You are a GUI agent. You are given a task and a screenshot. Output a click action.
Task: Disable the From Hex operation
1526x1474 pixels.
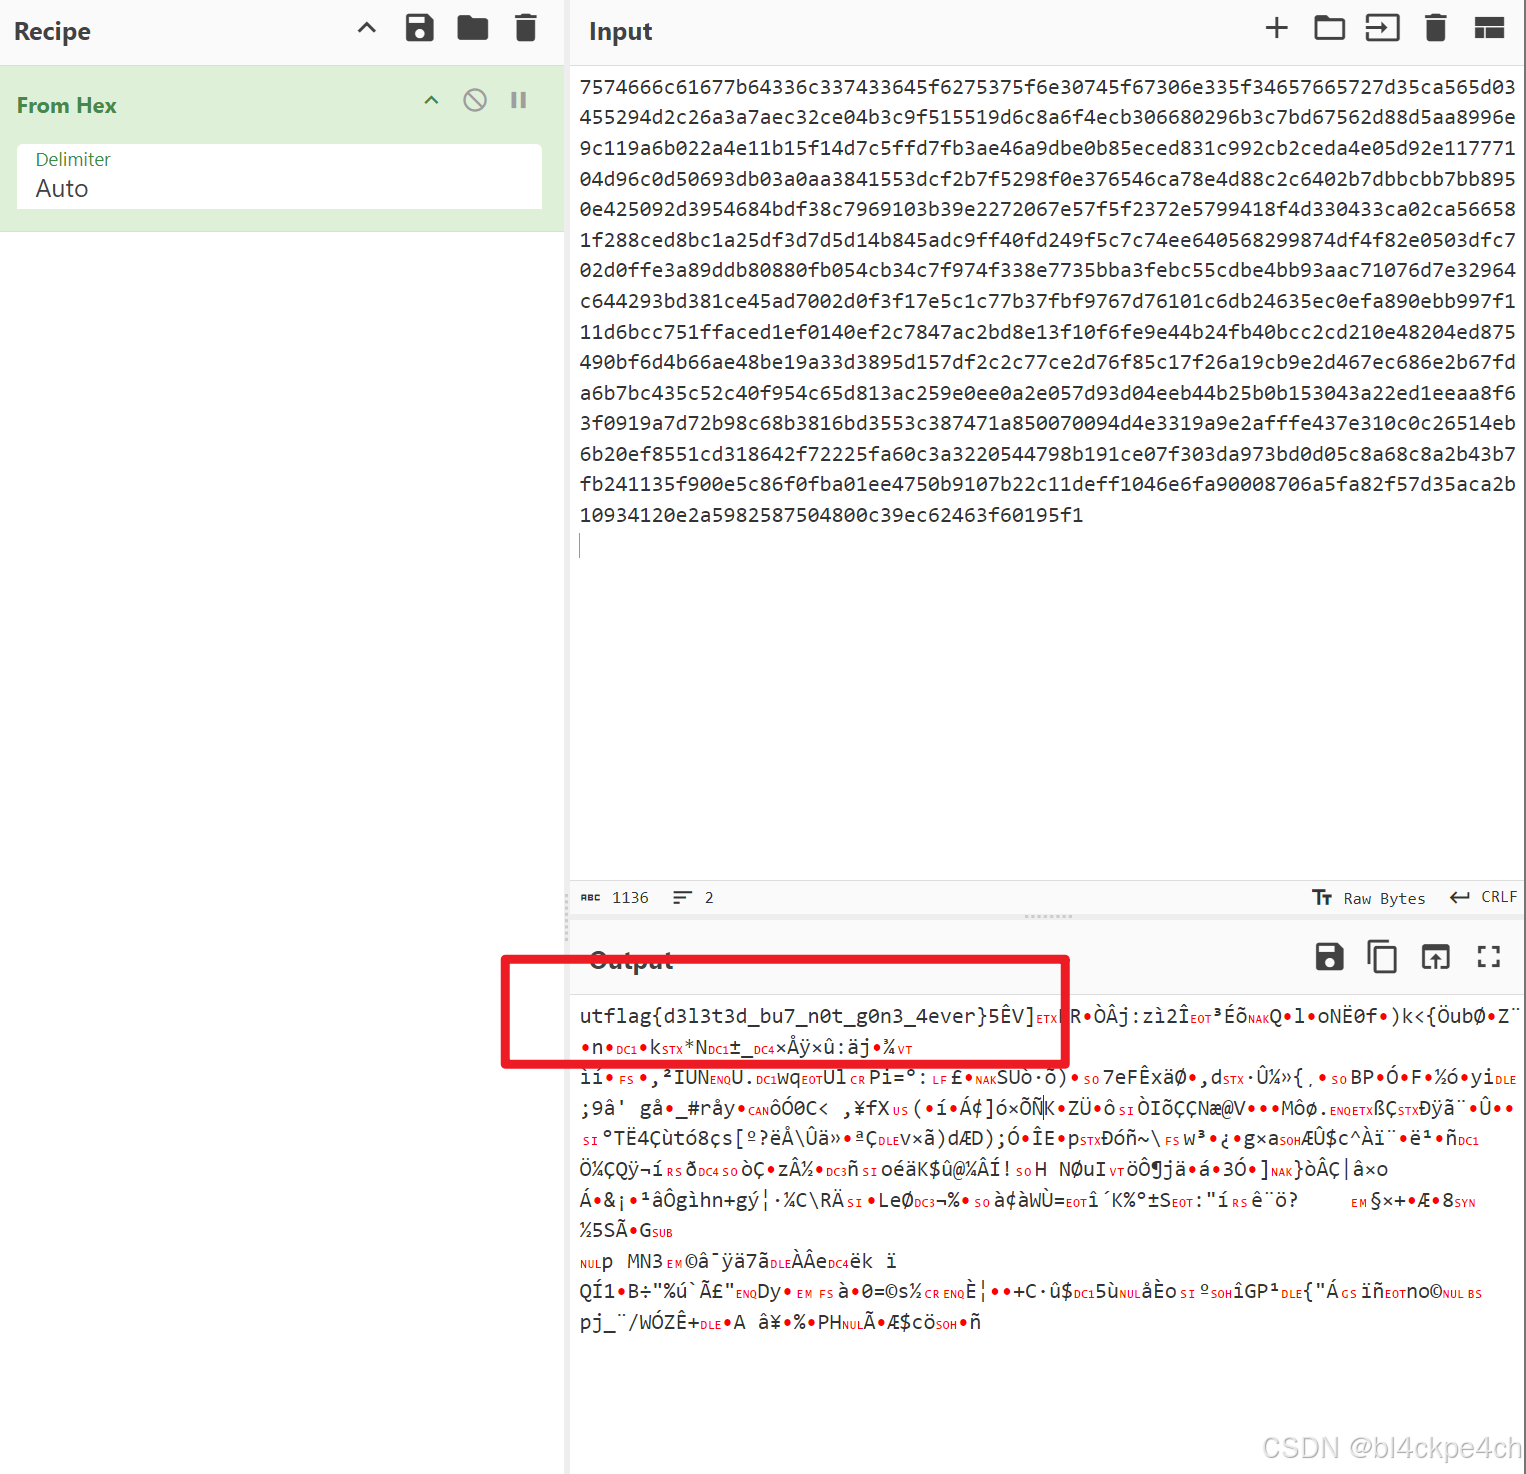(474, 100)
